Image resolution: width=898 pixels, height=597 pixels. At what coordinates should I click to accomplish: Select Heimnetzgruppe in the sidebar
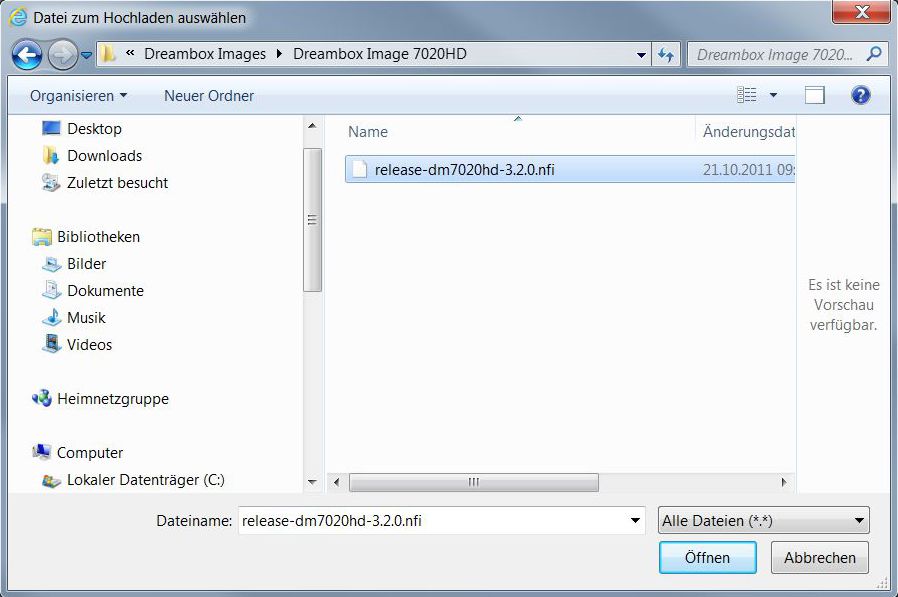tap(113, 399)
